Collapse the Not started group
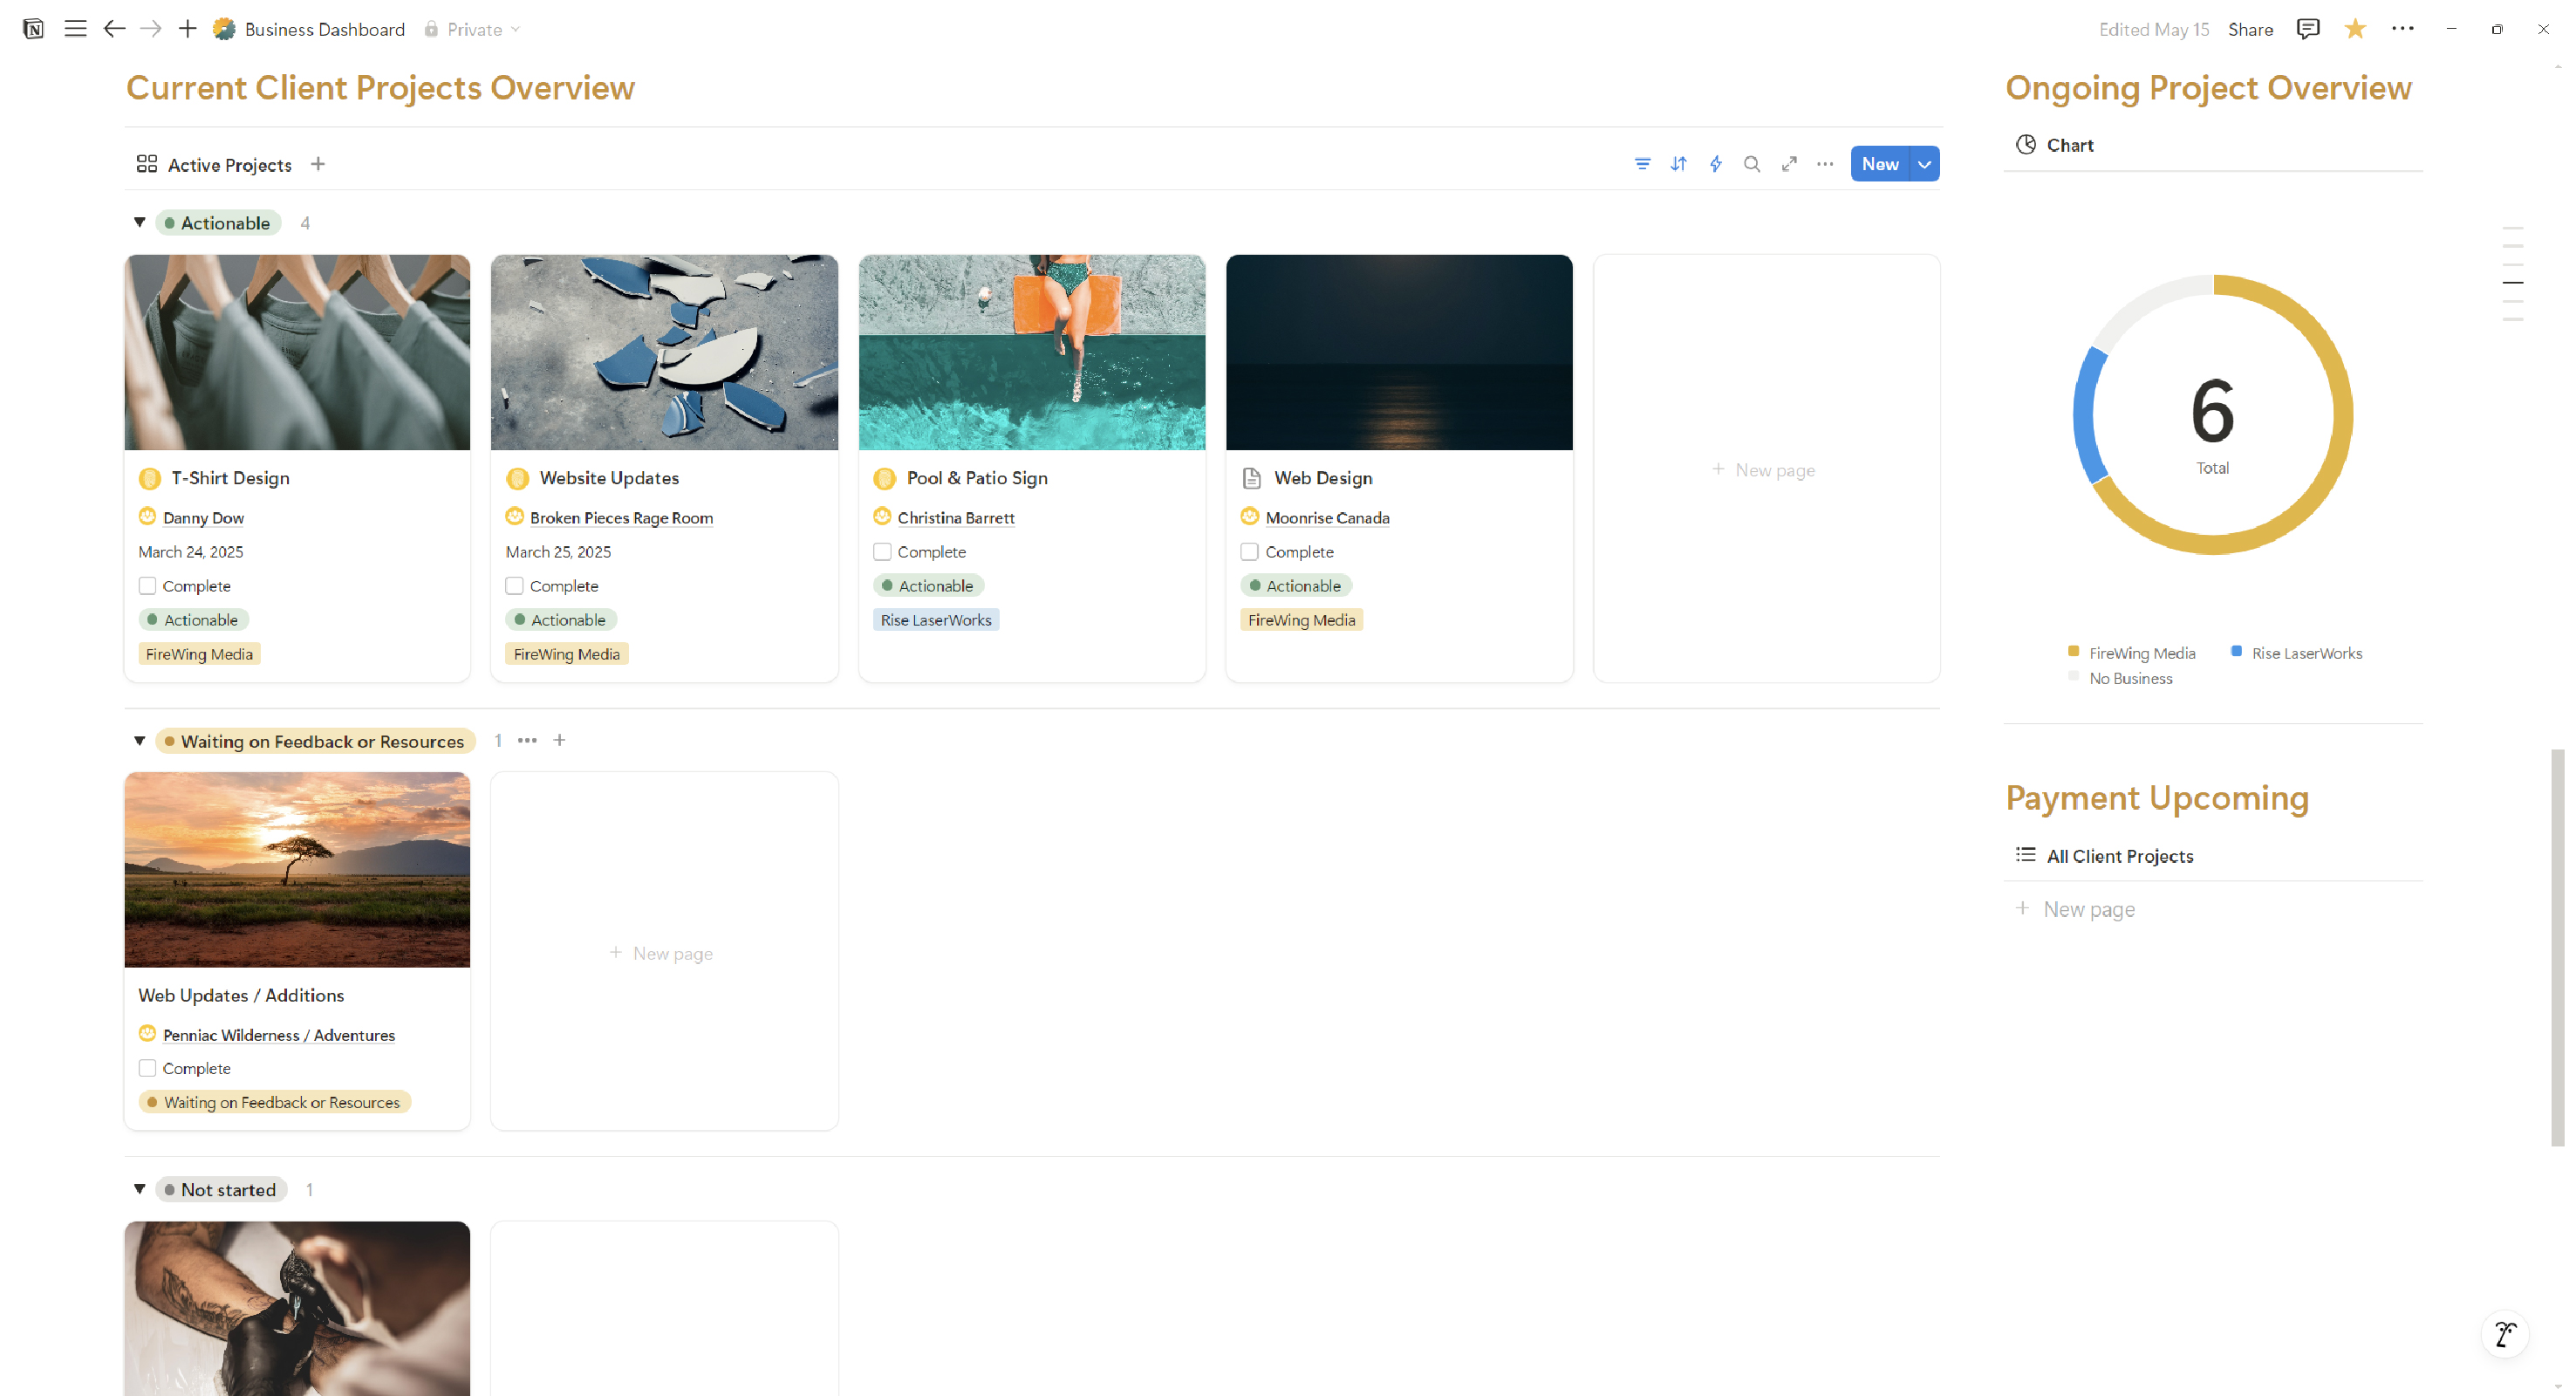Image resolution: width=2576 pixels, height=1396 pixels. (x=140, y=1189)
